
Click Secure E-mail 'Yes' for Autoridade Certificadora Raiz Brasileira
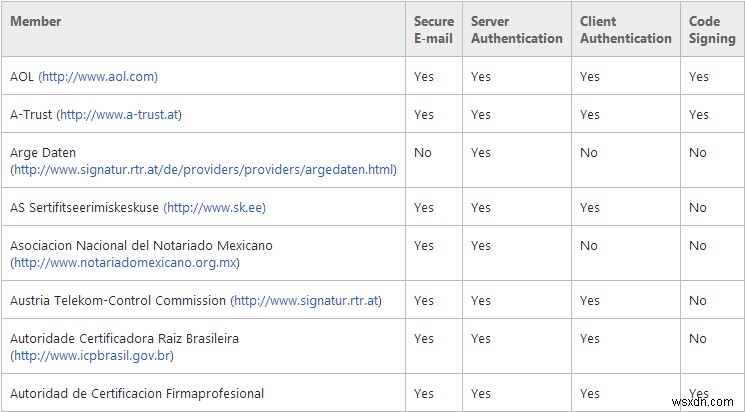point(424,338)
